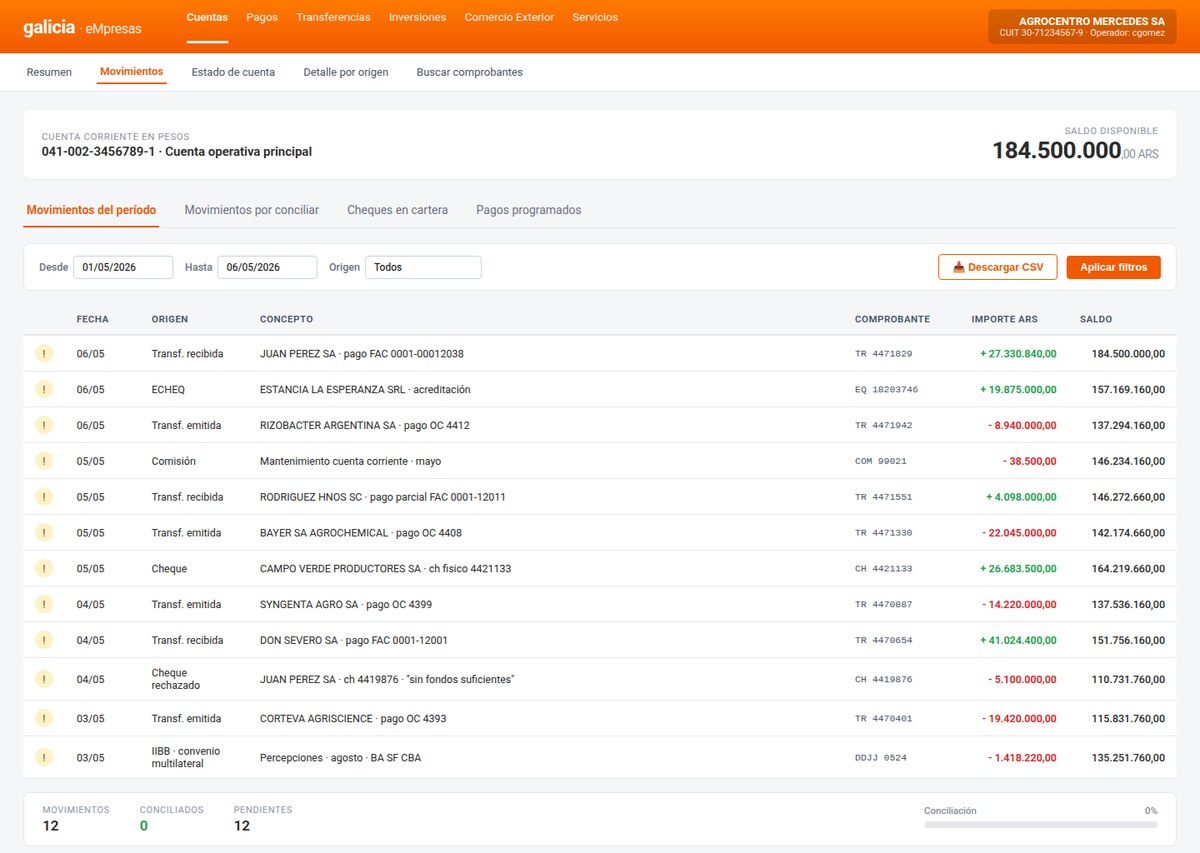This screenshot has width=1200, height=853.
Task: Select the Movimientos sub-tab
Action: click(132, 72)
